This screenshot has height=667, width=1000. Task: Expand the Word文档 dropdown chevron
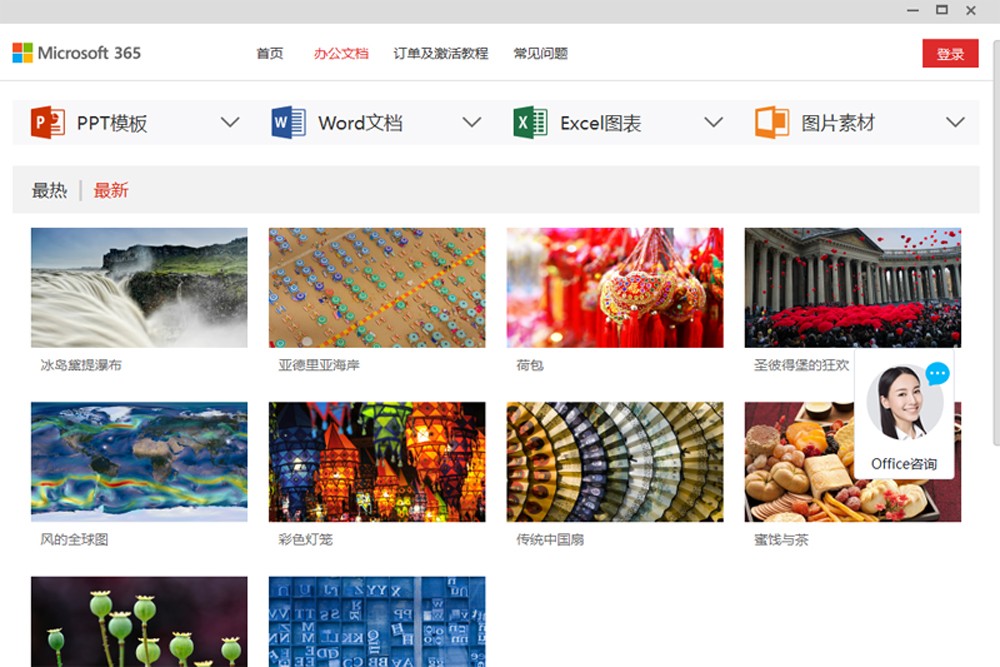coord(471,121)
